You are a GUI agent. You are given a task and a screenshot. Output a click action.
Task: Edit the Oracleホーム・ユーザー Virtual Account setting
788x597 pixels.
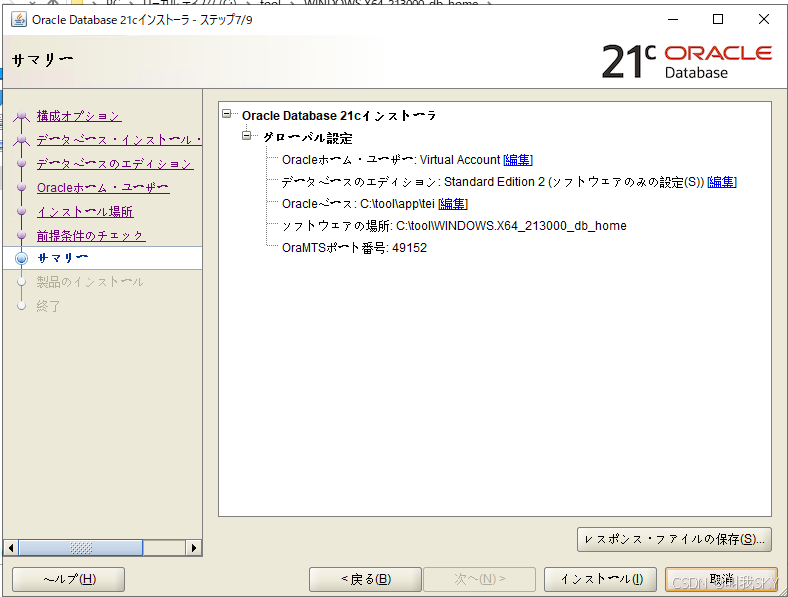pyautogui.click(x=518, y=160)
